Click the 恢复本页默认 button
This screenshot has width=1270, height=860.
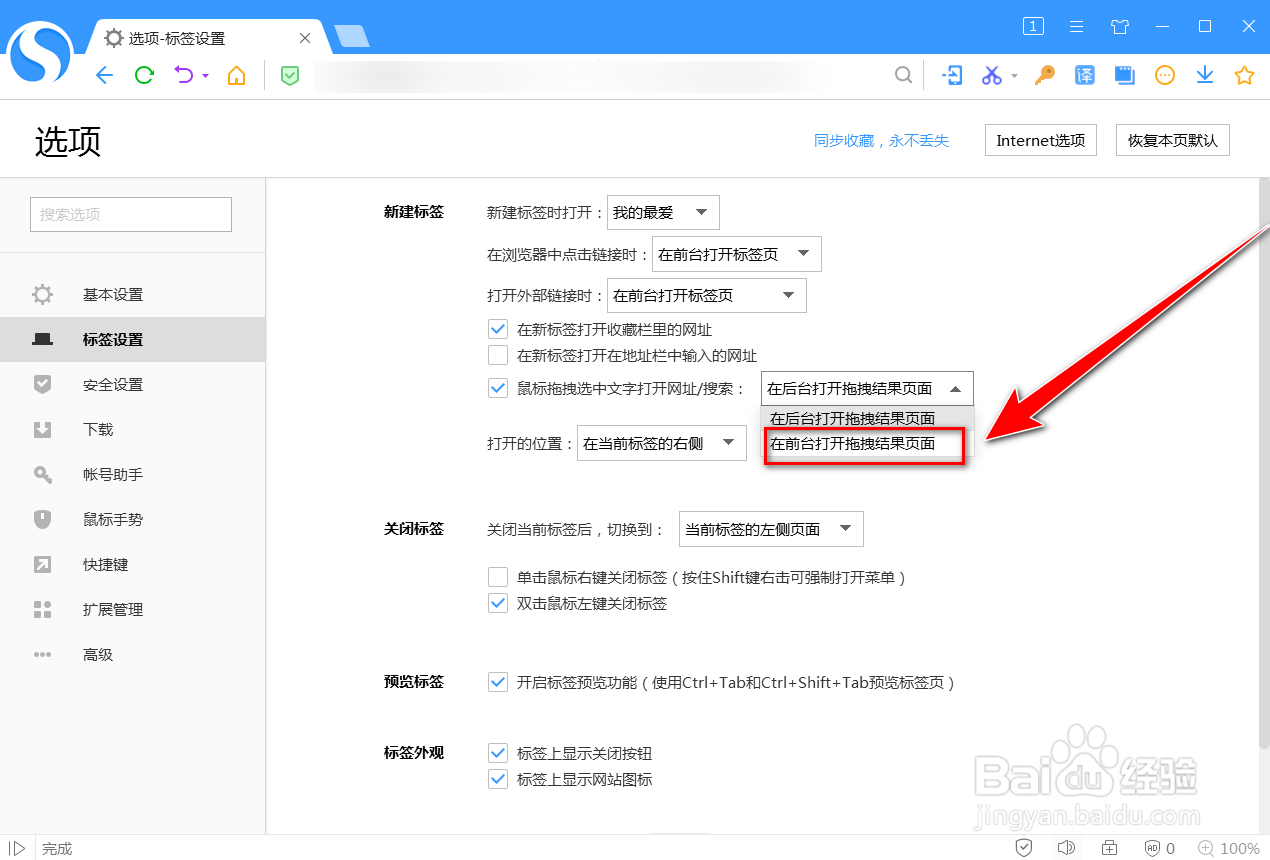point(1172,140)
